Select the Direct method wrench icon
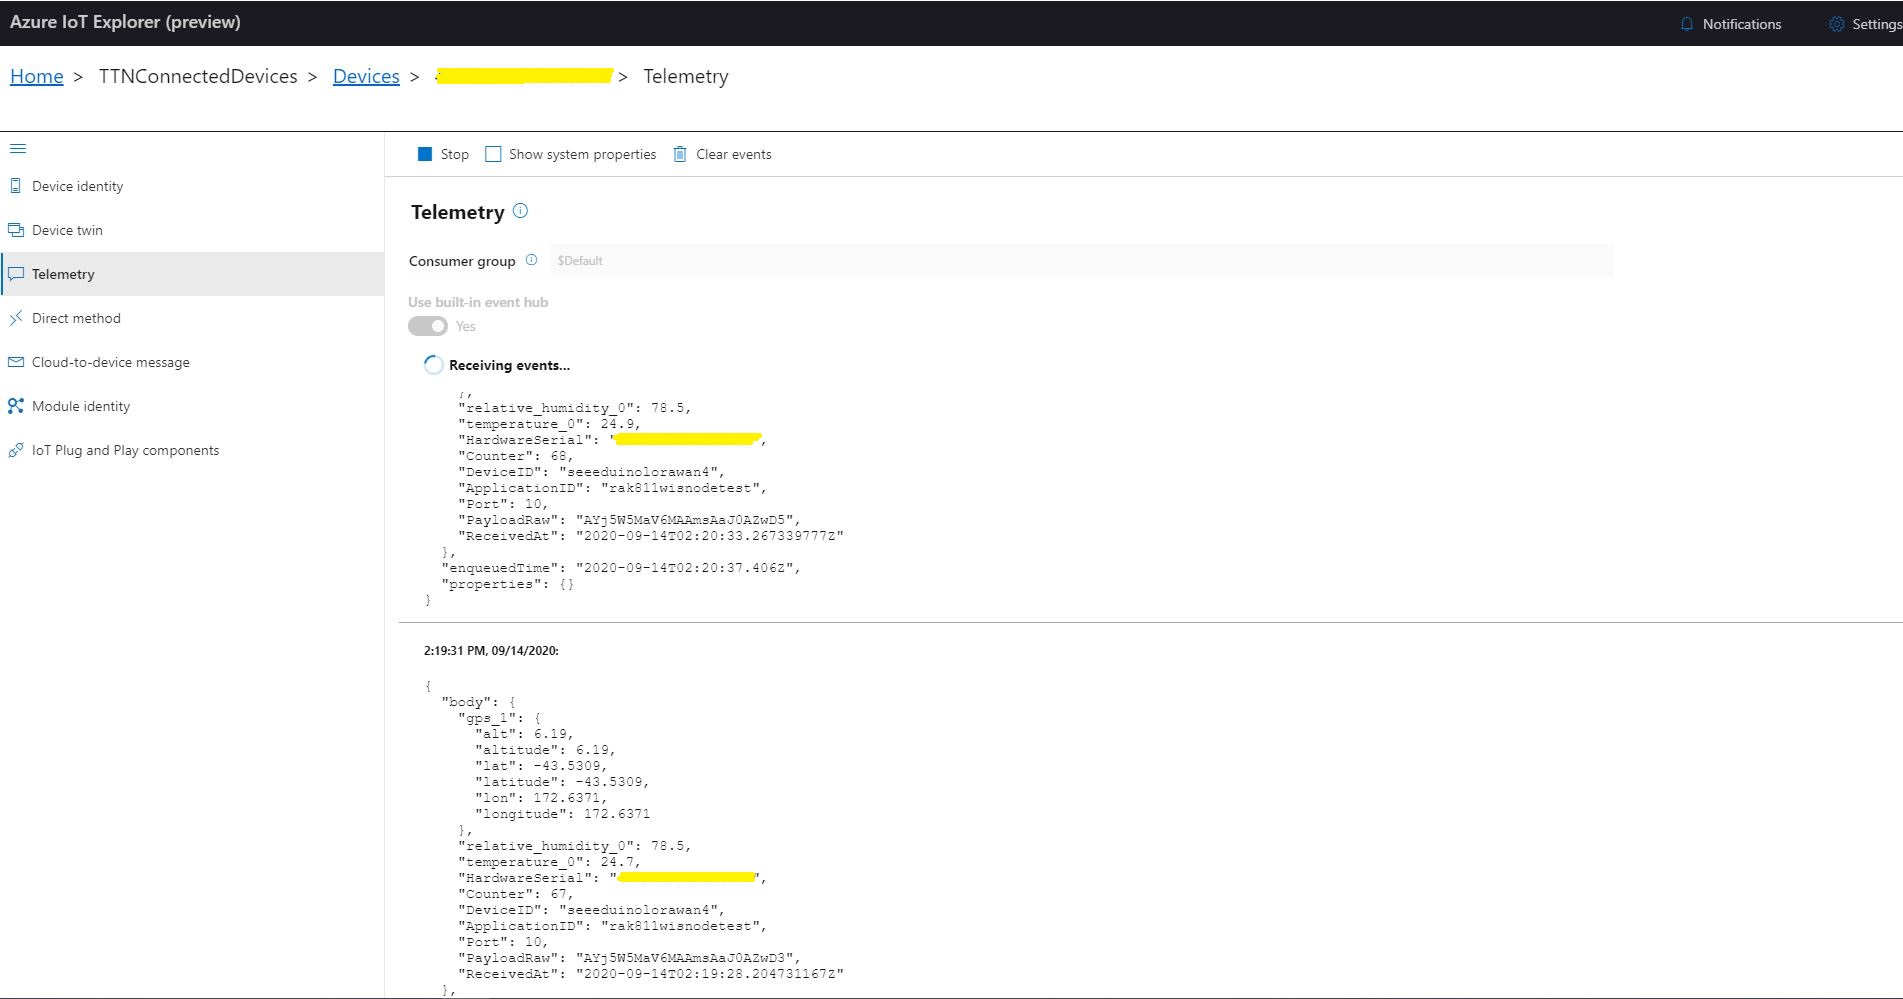 (x=16, y=317)
